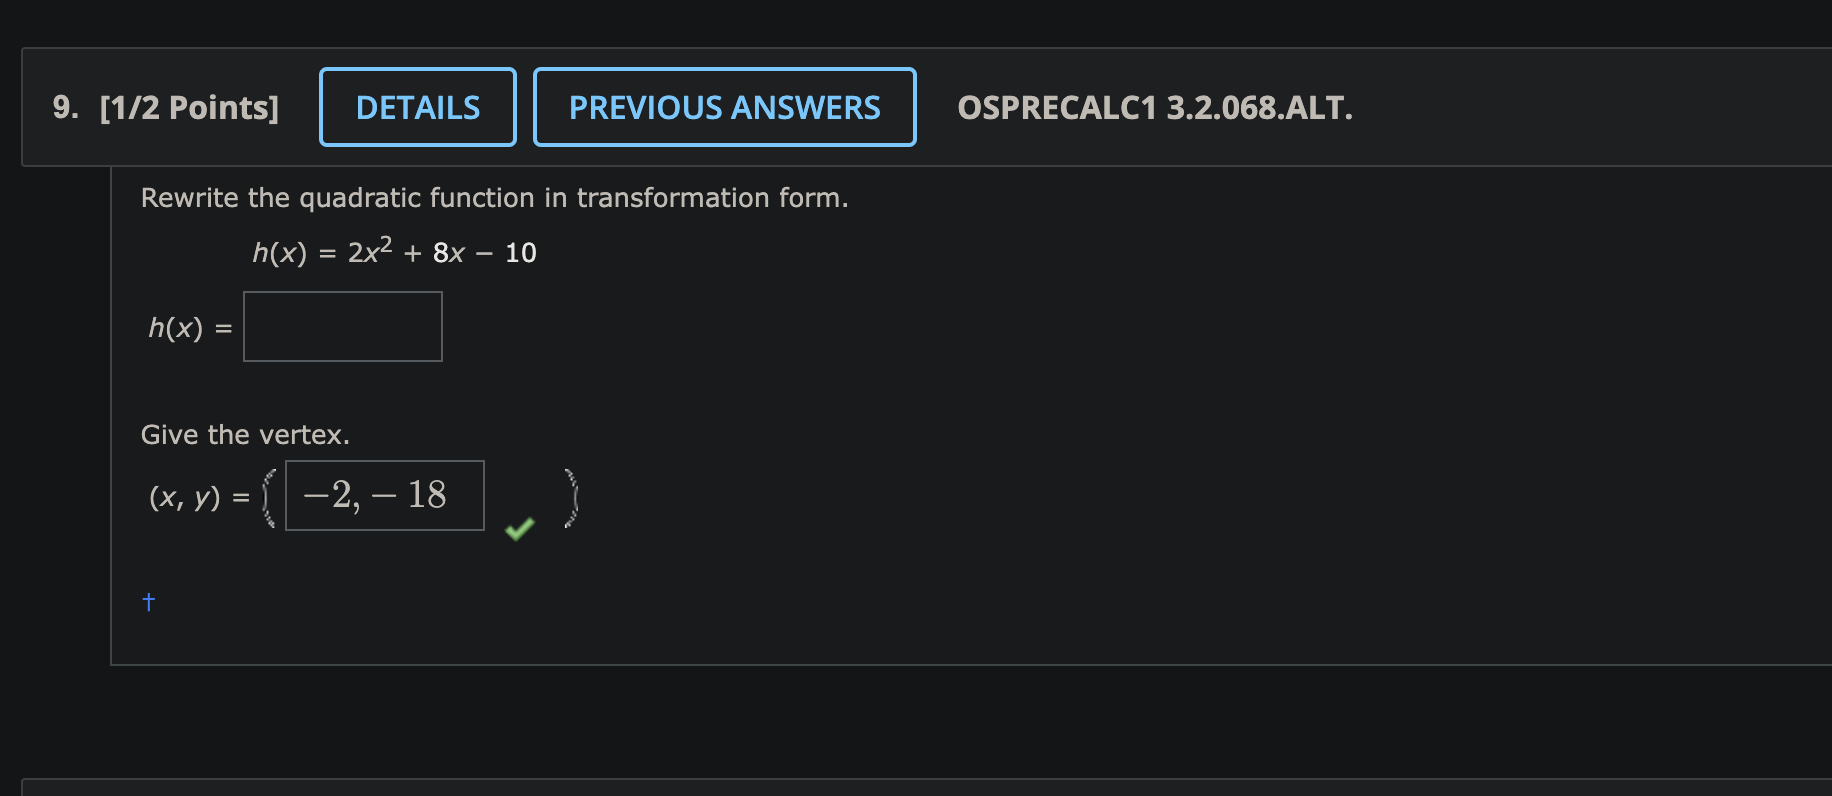Screen dimensions: 1832x796
Task: Click the question number 9 label
Action: (63, 108)
